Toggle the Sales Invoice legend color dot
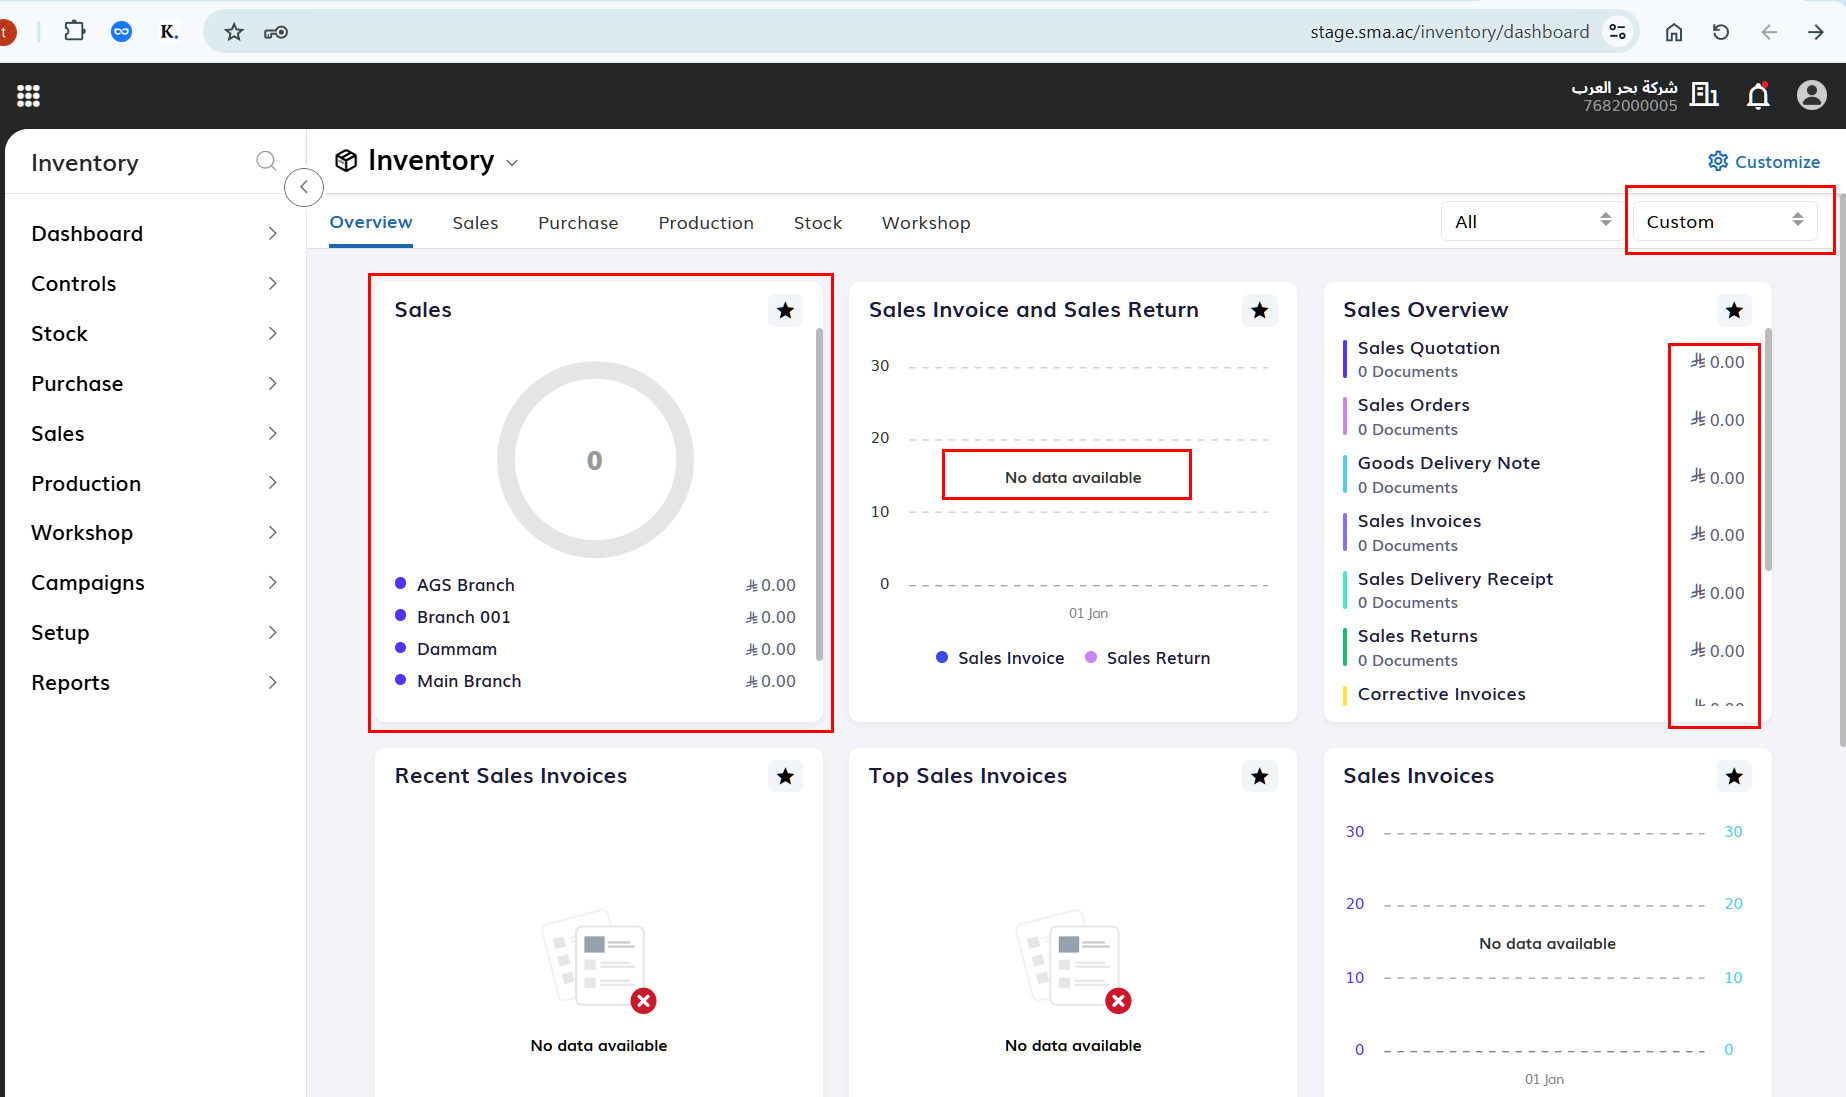The height and width of the screenshot is (1097, 1846). tap(942, 657)
